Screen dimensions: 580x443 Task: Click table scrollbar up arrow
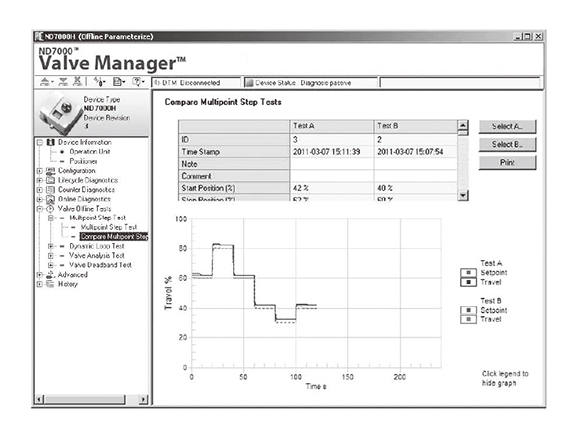pyautogui.click(x=463, y=125)
